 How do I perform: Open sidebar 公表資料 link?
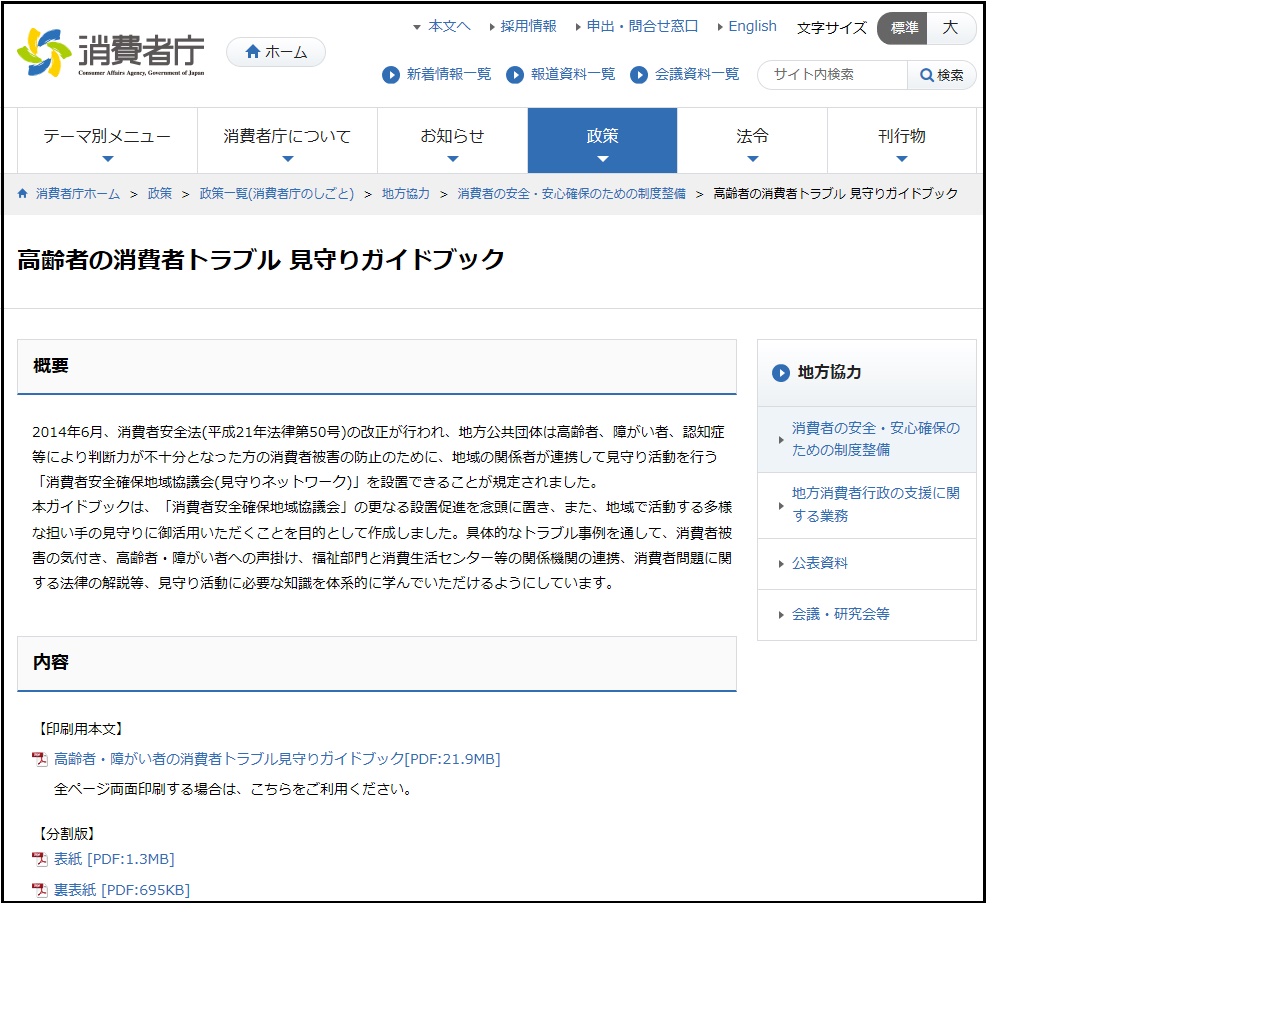(820, 564)
